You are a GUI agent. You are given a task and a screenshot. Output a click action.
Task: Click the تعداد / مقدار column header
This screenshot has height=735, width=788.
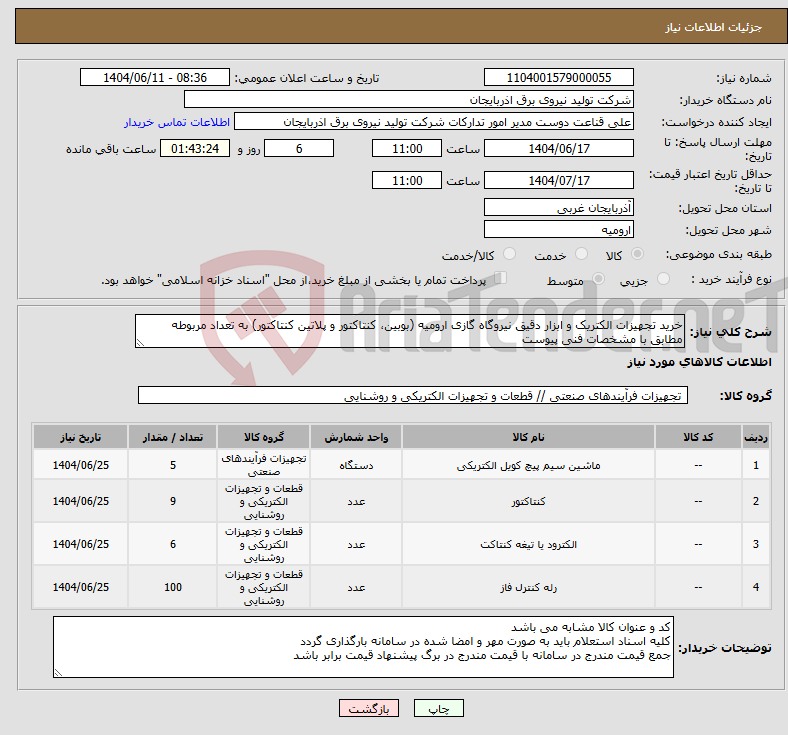click(172, 437)
